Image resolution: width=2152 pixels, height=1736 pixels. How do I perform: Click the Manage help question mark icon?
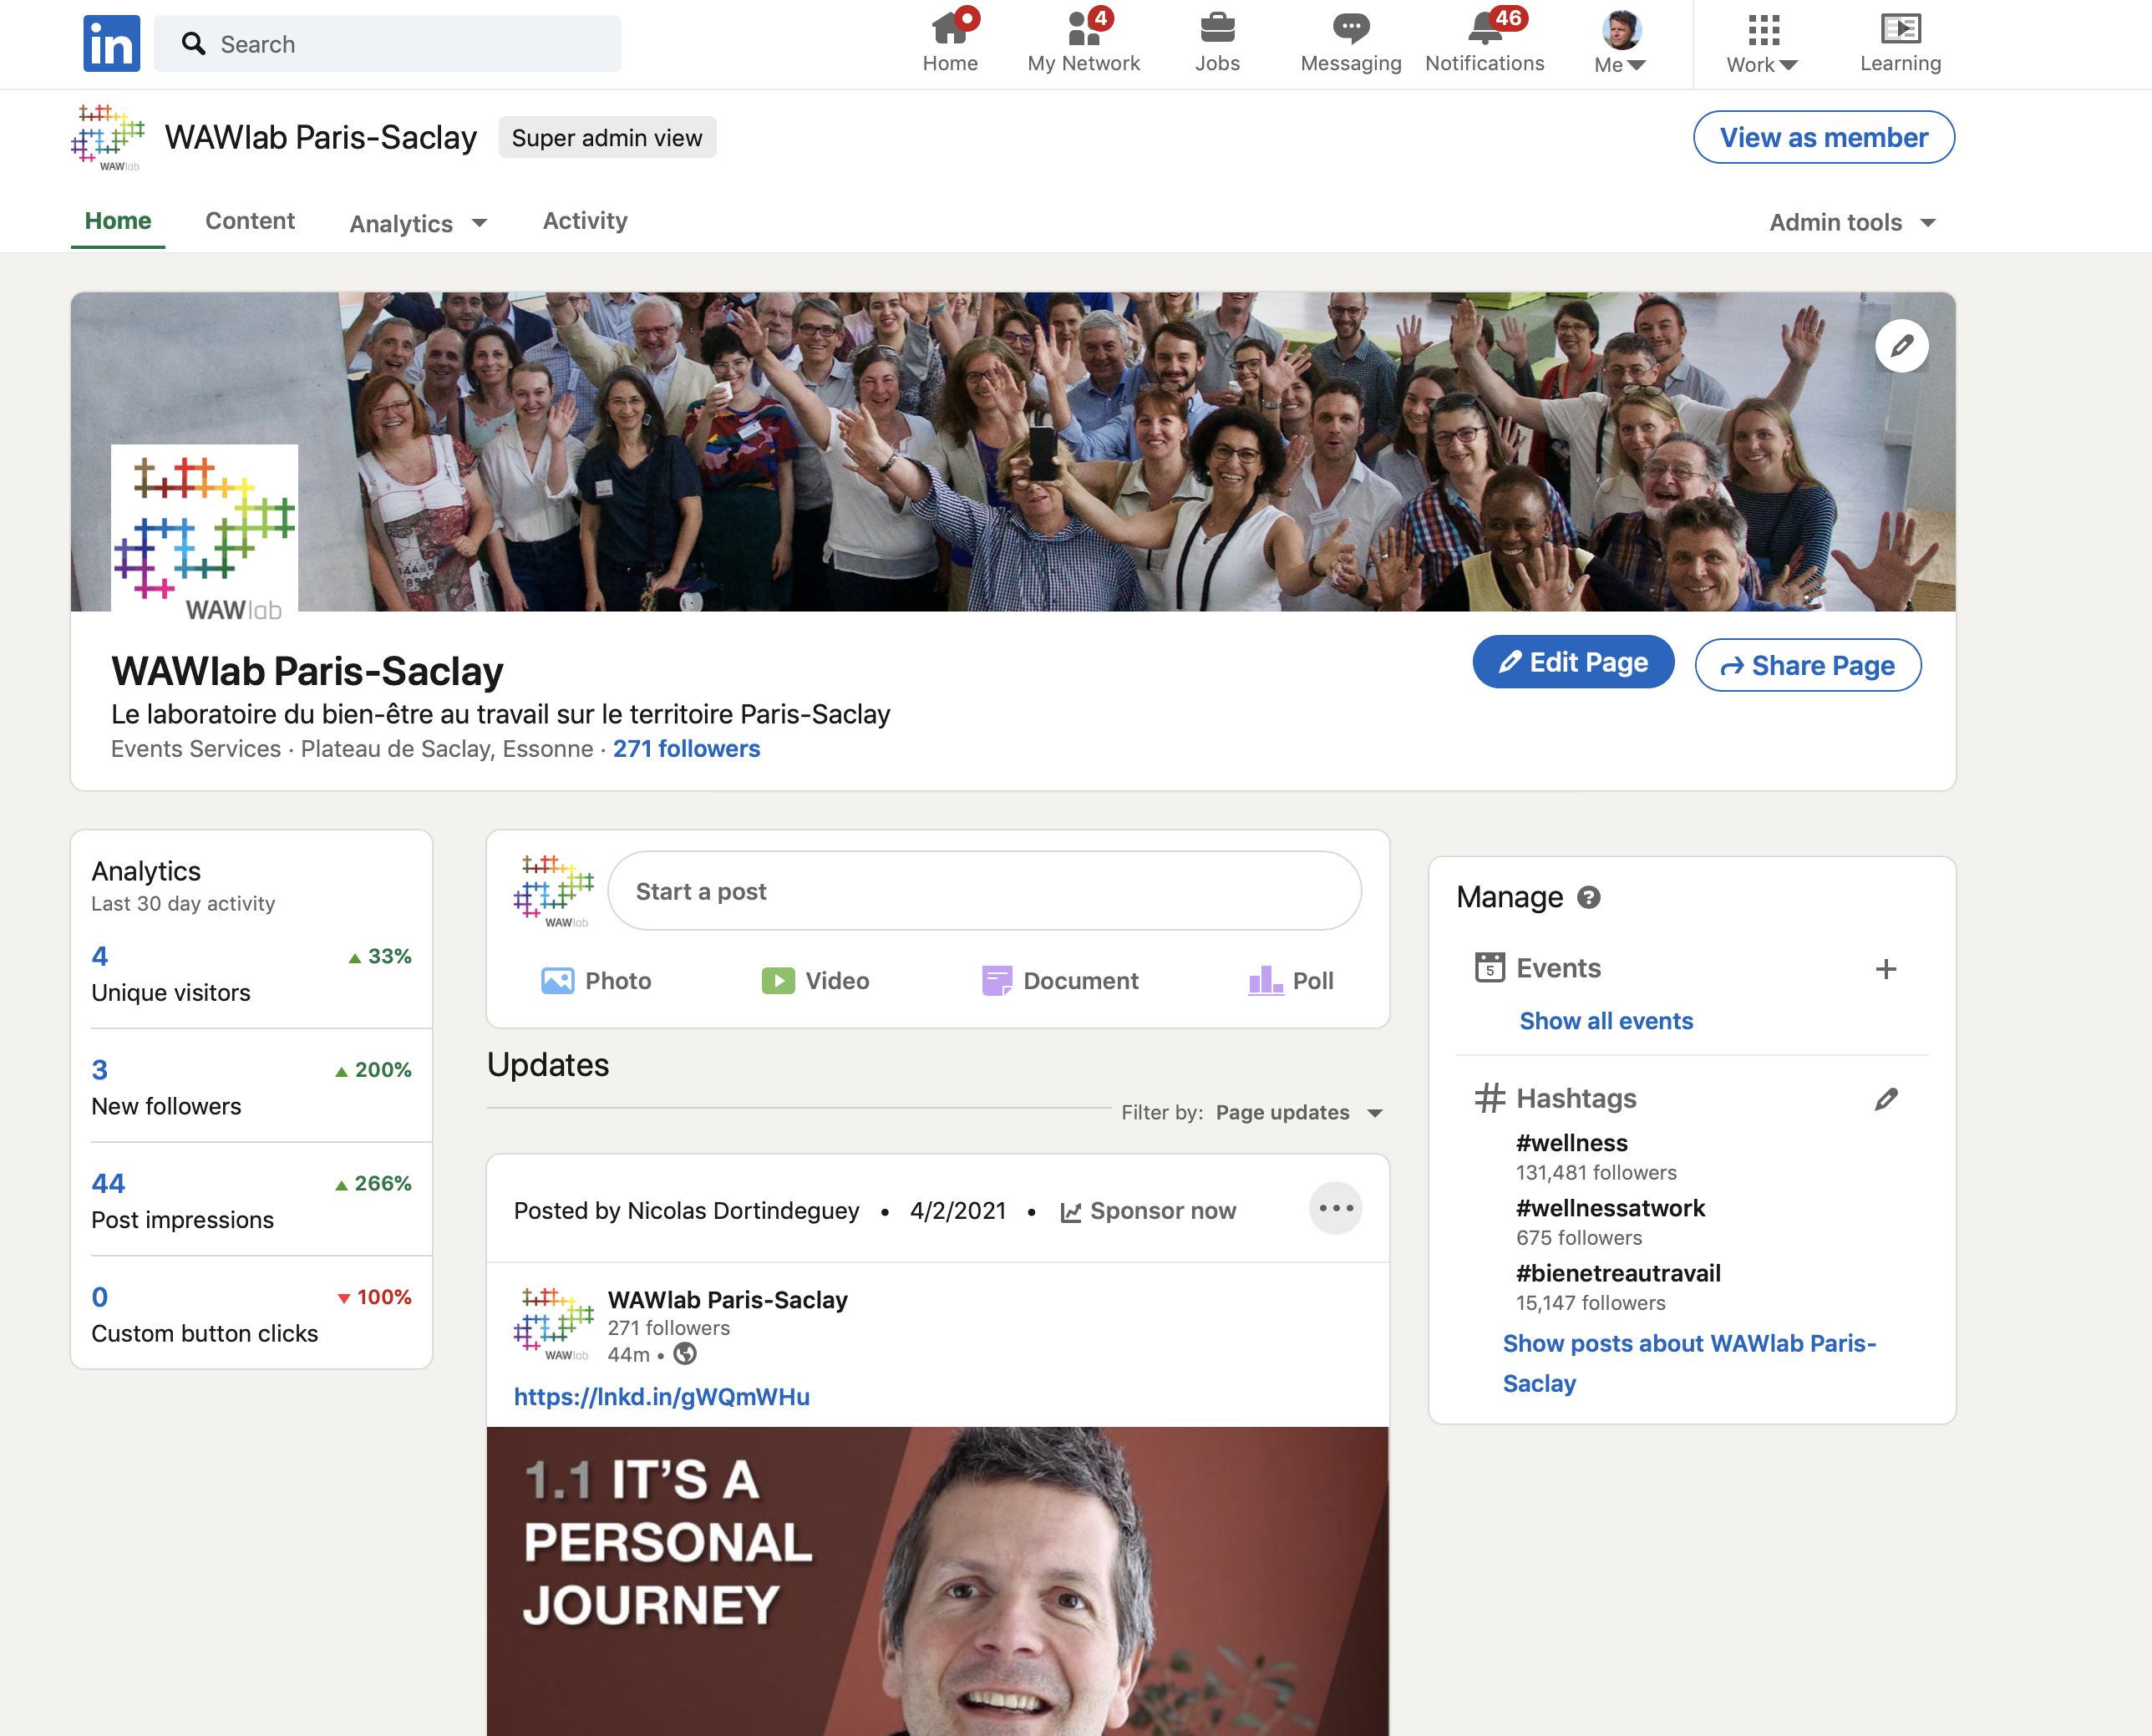click(1589, 897)
